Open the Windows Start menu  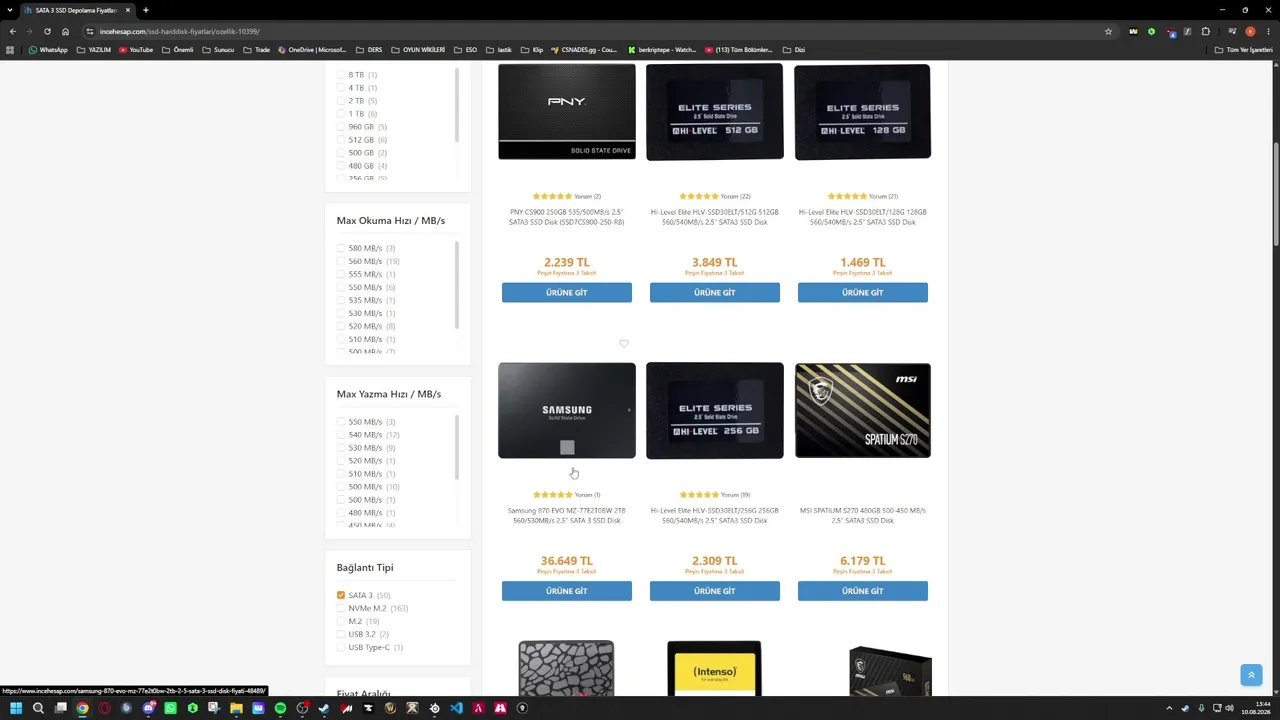coord(16,708)
